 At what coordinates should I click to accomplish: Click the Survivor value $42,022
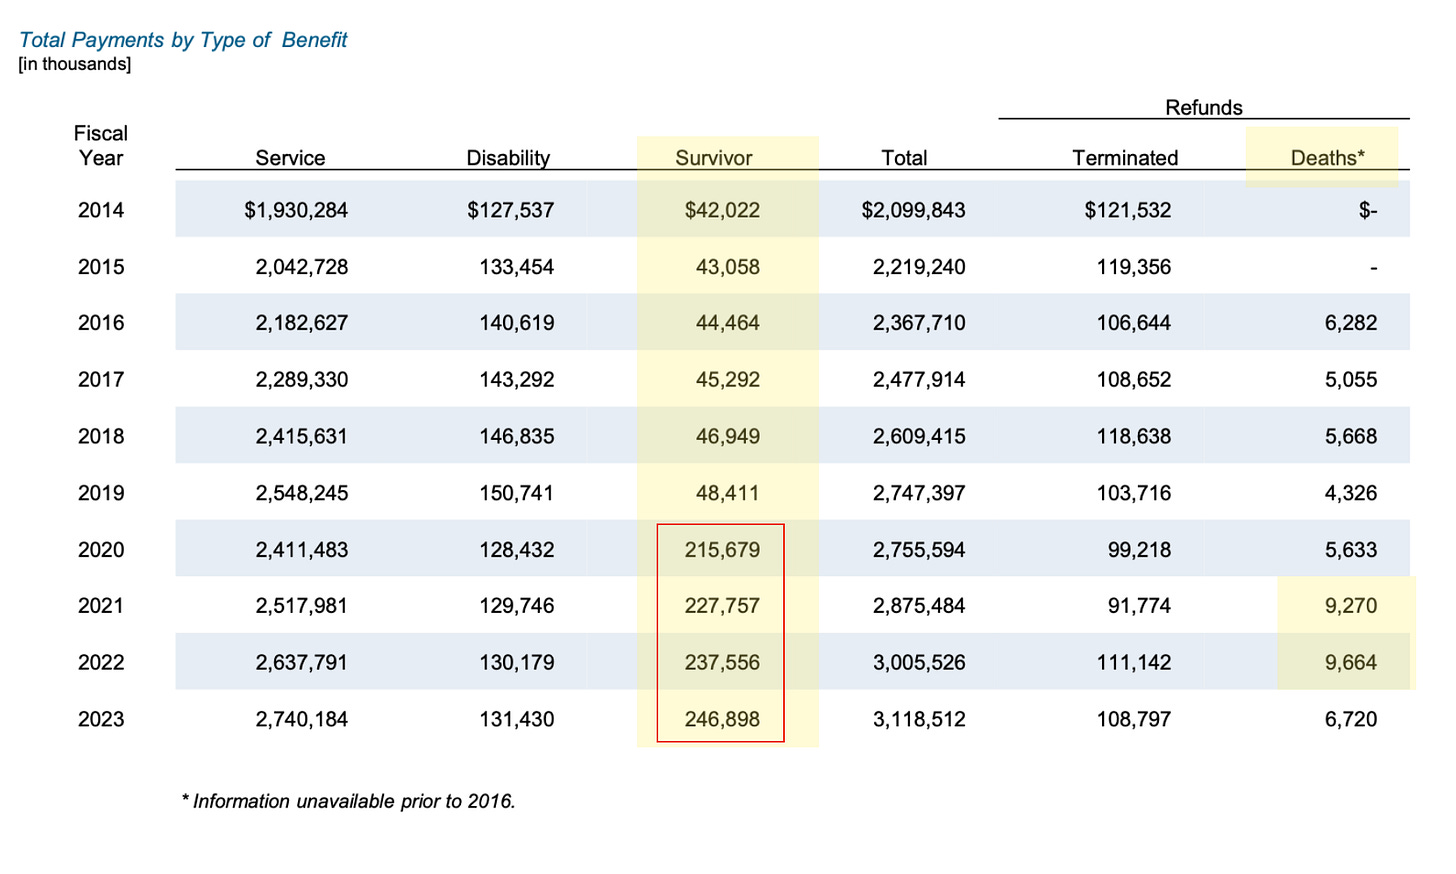(722, 210)
